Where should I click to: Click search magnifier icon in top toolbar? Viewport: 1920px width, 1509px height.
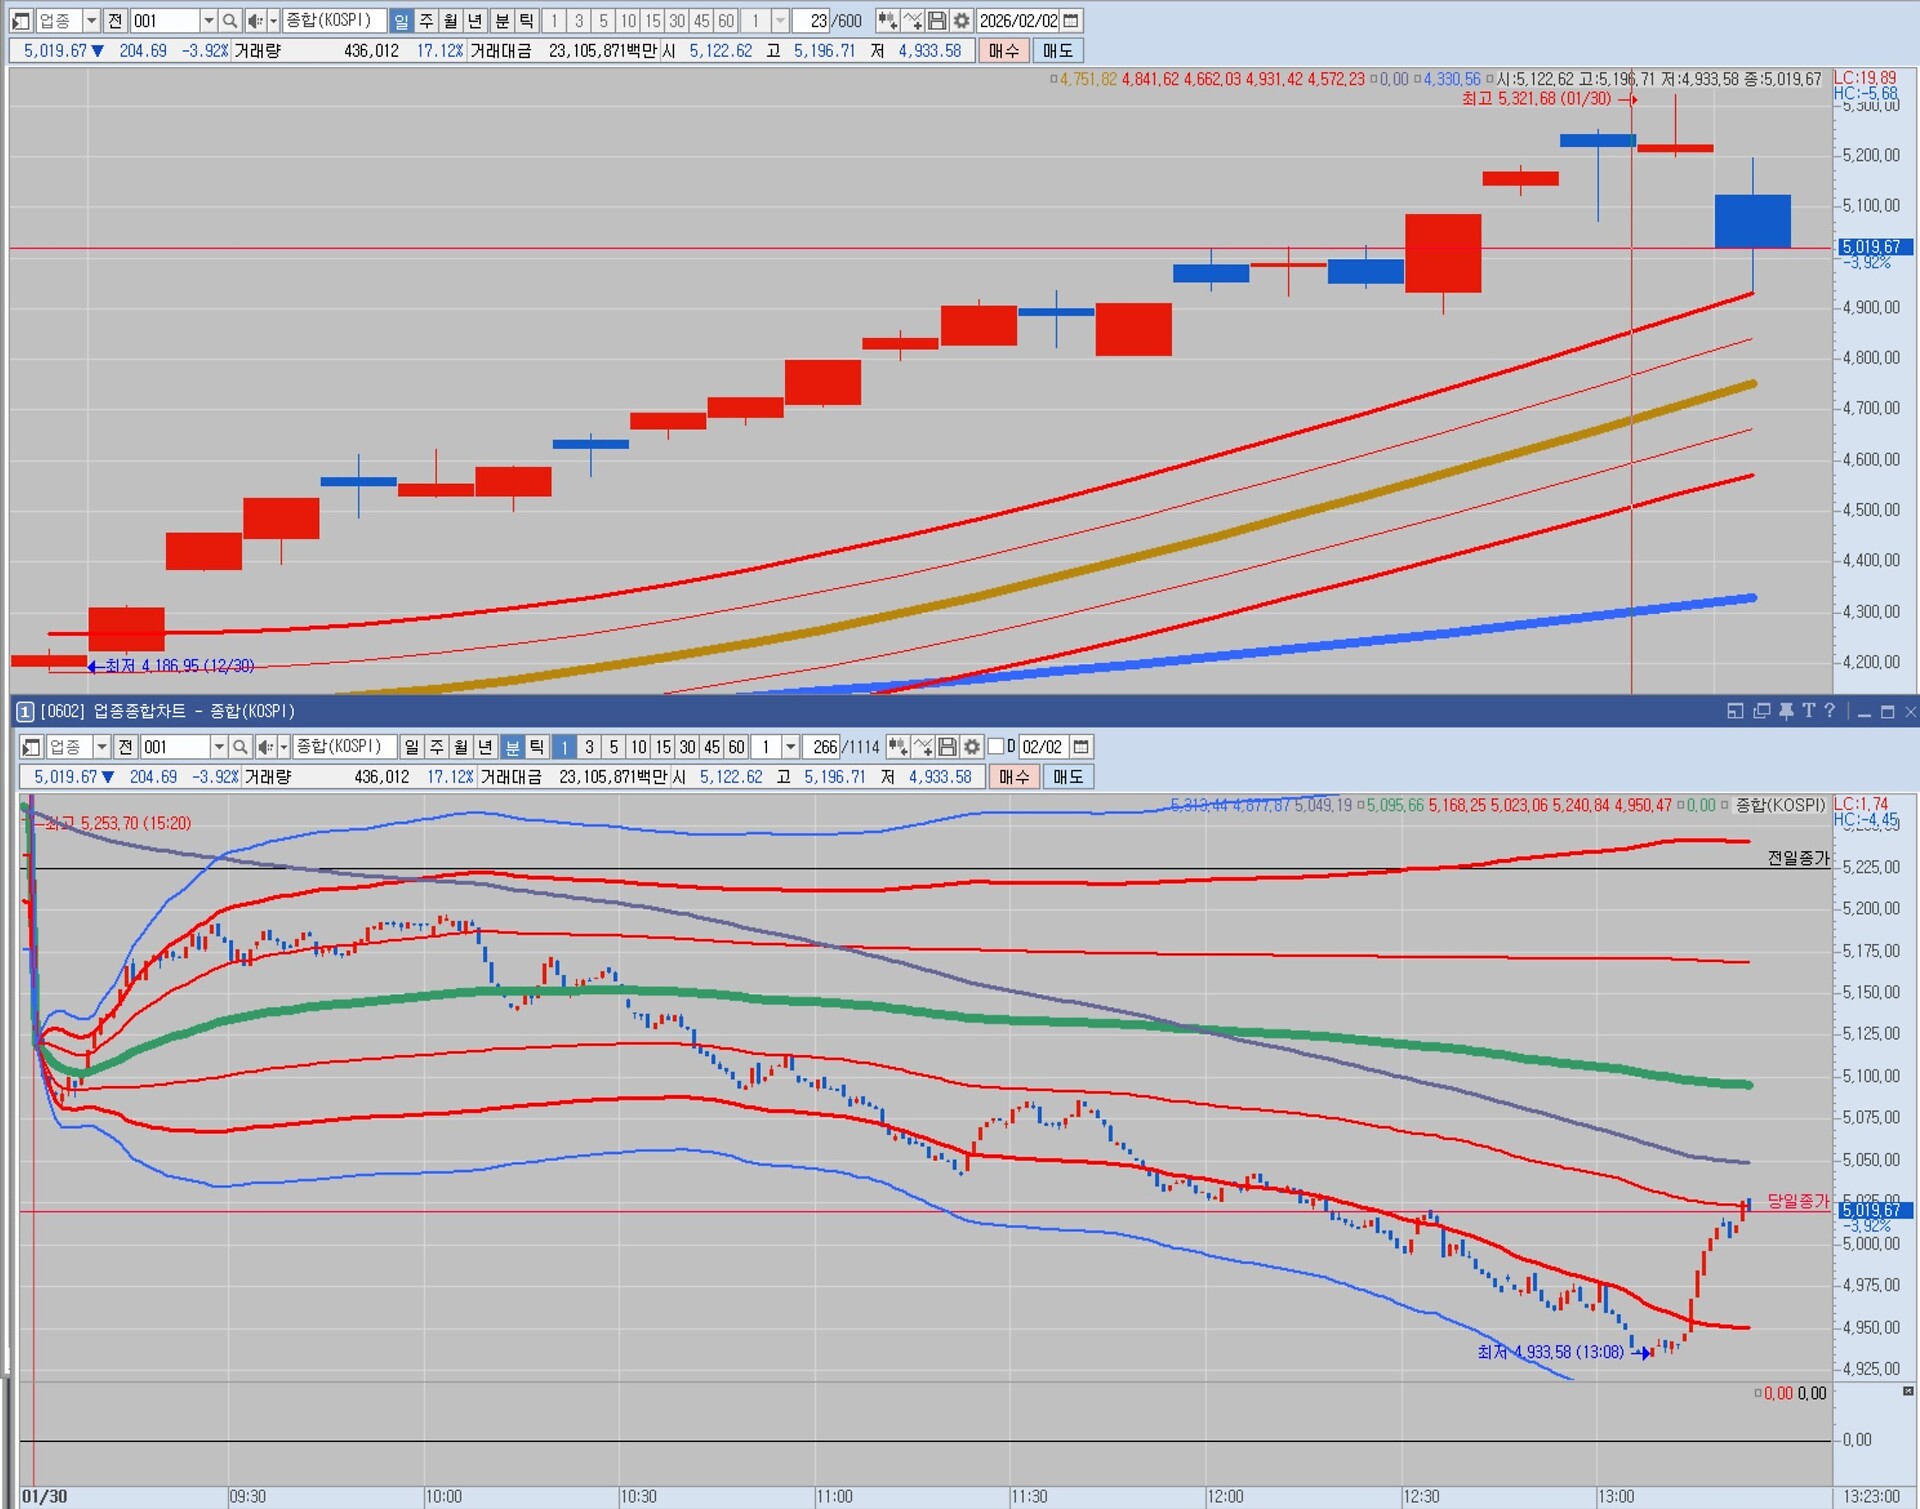(229, 21)
